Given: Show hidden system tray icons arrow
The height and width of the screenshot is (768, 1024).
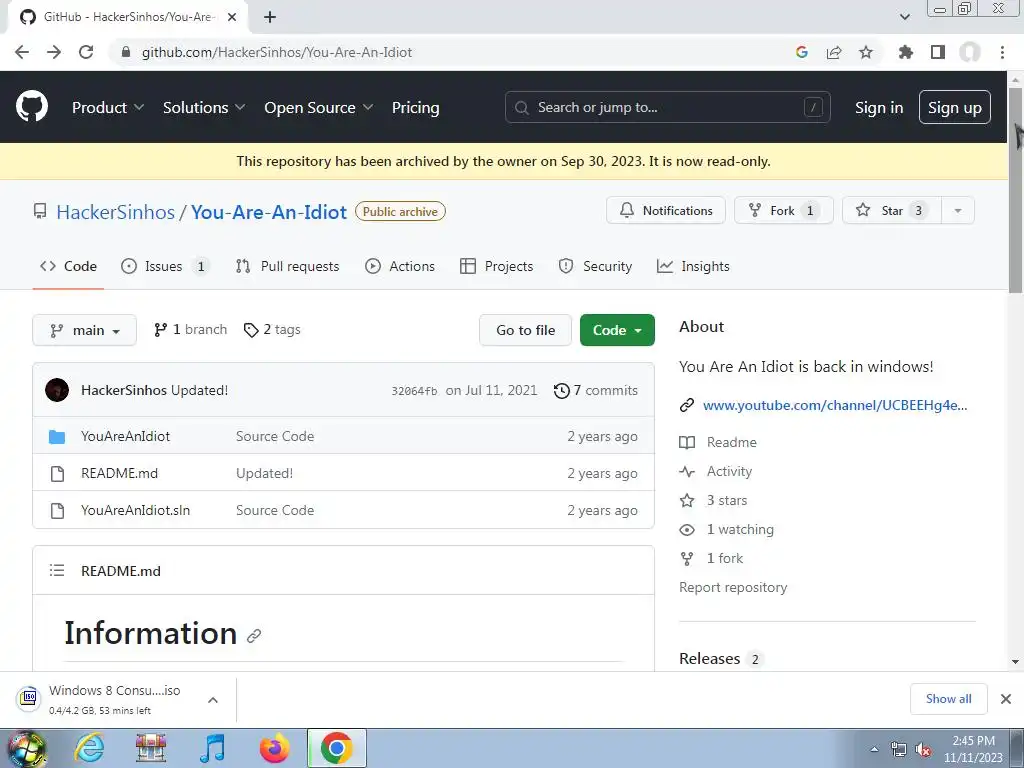Looking at the screenshot, I should (874, 749).
